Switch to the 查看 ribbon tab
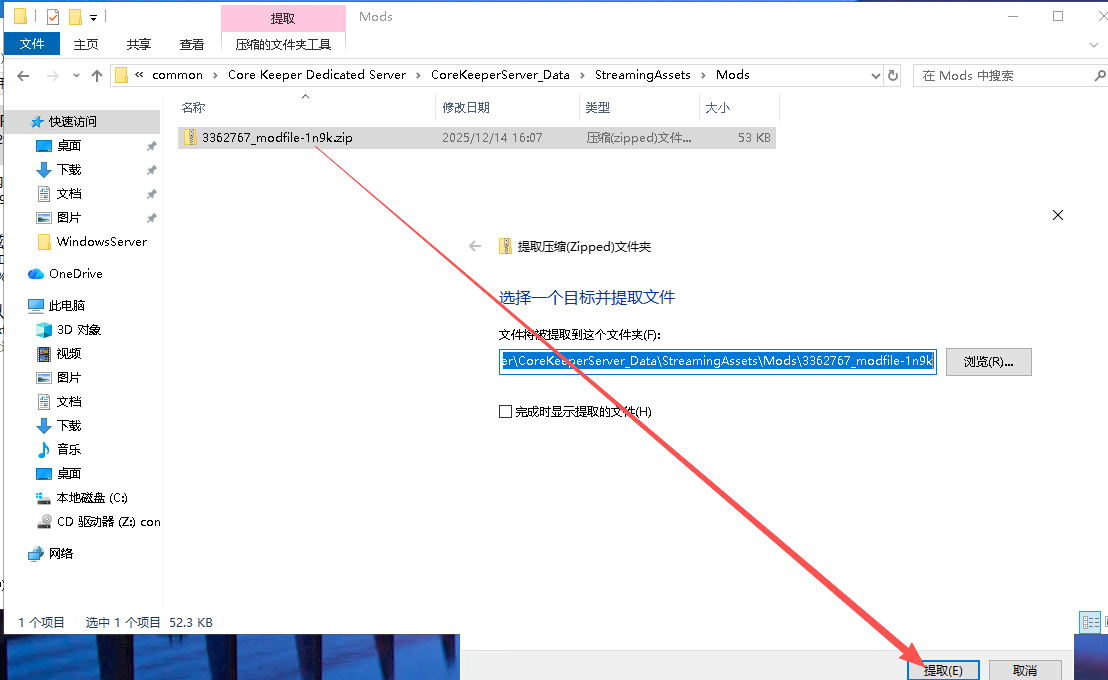 point(191,44)
